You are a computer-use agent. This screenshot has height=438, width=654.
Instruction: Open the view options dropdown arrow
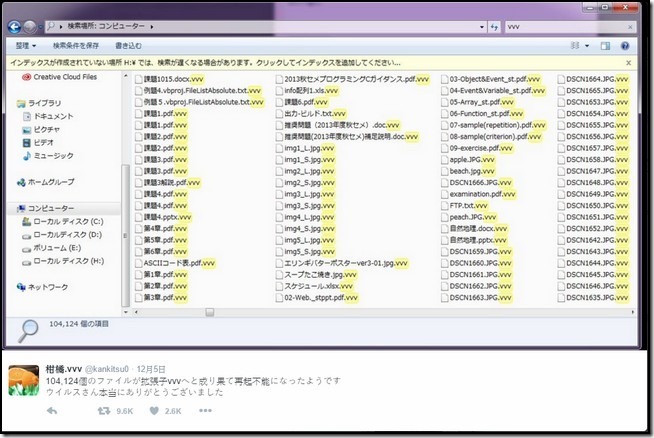pyautogui.click(x=587, y=46)
